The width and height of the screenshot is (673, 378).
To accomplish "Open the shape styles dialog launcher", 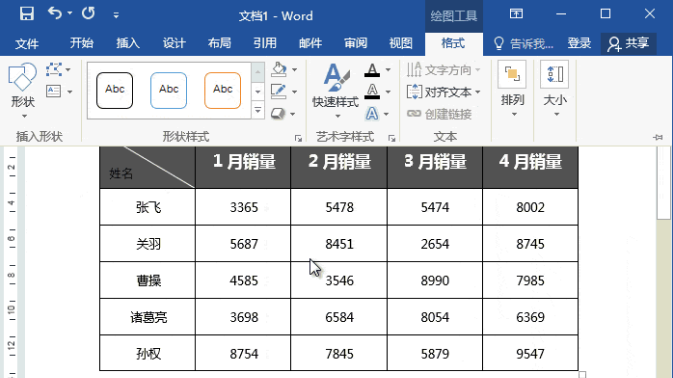I will tap(298, 138).
